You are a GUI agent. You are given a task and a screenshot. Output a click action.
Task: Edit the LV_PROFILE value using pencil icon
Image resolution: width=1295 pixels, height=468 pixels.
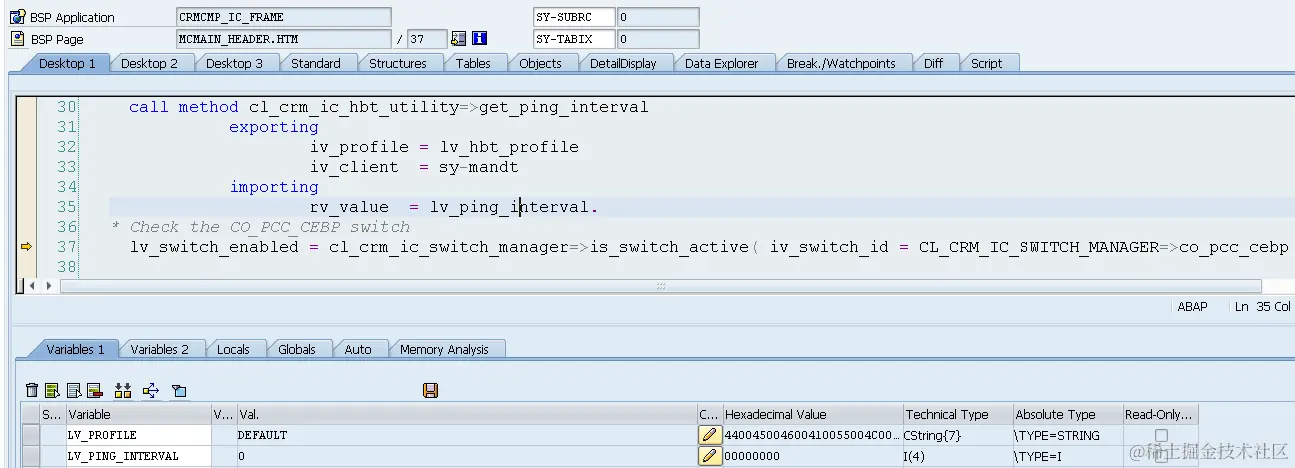tap(709, 435)
